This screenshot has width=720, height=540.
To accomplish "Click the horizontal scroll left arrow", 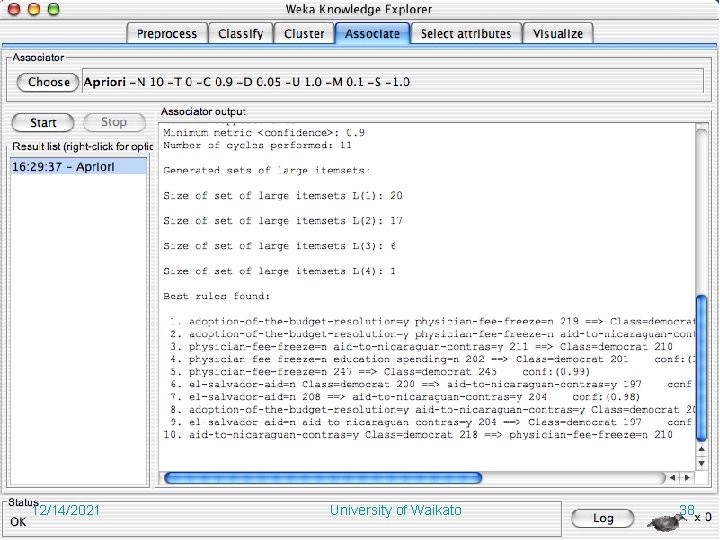I will click(x=672, y=478).
